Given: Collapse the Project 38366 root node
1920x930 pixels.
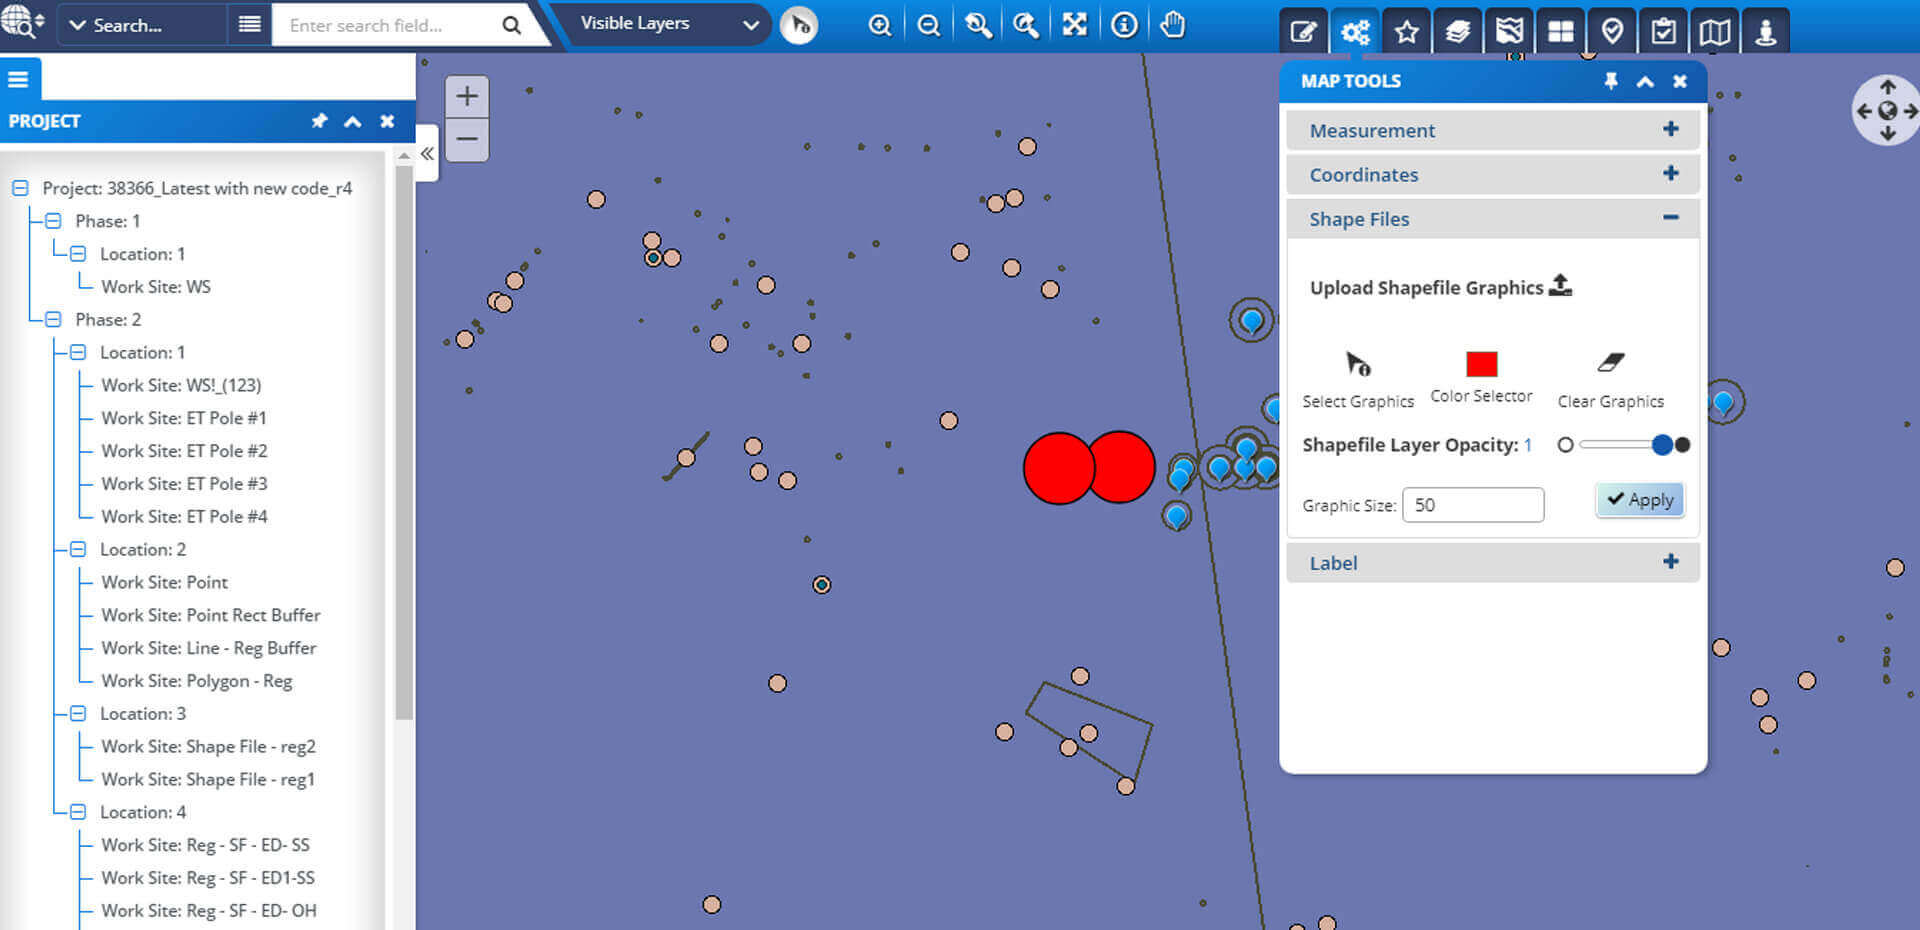Looking at the screenshot, I should (x=20, y=188).
